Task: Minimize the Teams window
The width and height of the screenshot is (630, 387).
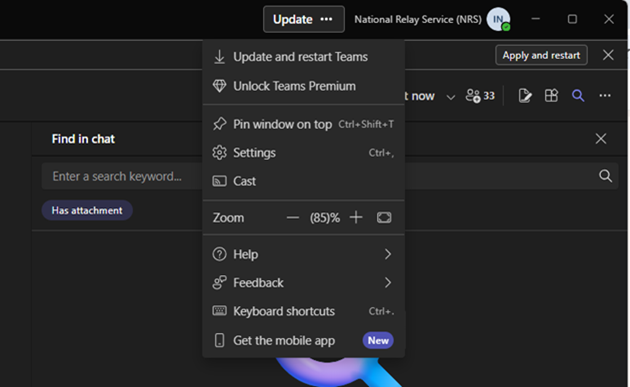Action: pos(536,19)
